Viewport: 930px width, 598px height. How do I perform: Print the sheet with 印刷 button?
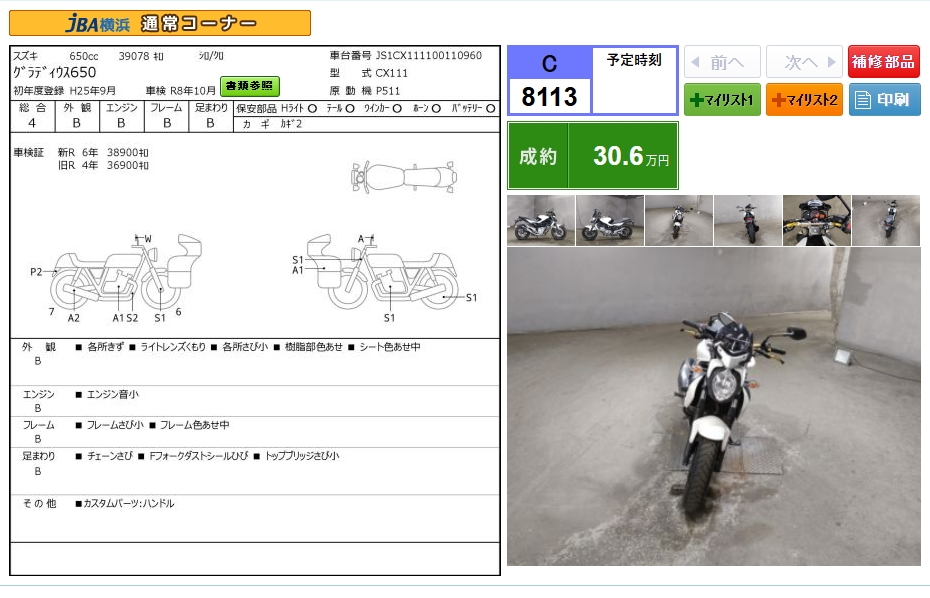(884, 100)
